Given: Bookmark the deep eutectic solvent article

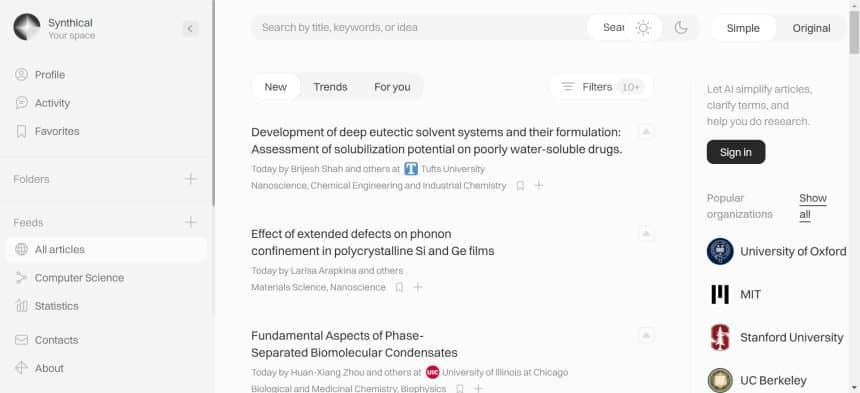Looking at the screenshot, I should tap(520, 186).
